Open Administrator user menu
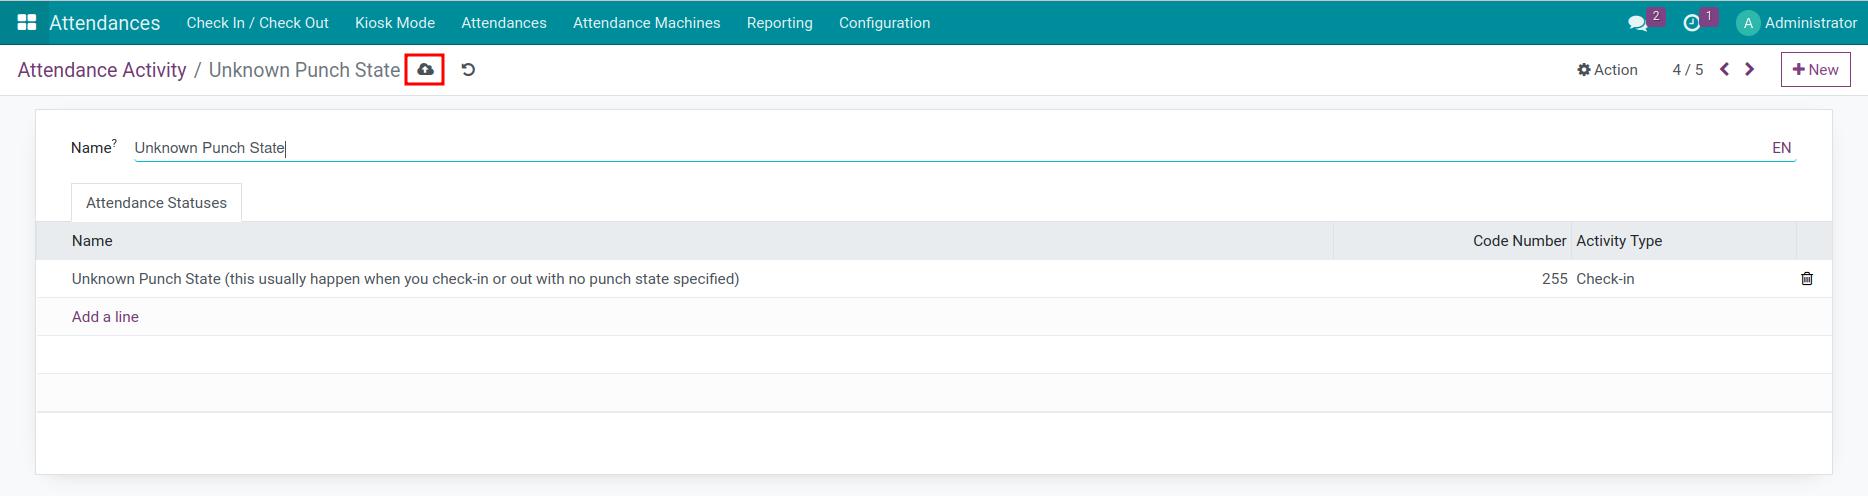The image size is (1868, 496). click(1797, 23)
